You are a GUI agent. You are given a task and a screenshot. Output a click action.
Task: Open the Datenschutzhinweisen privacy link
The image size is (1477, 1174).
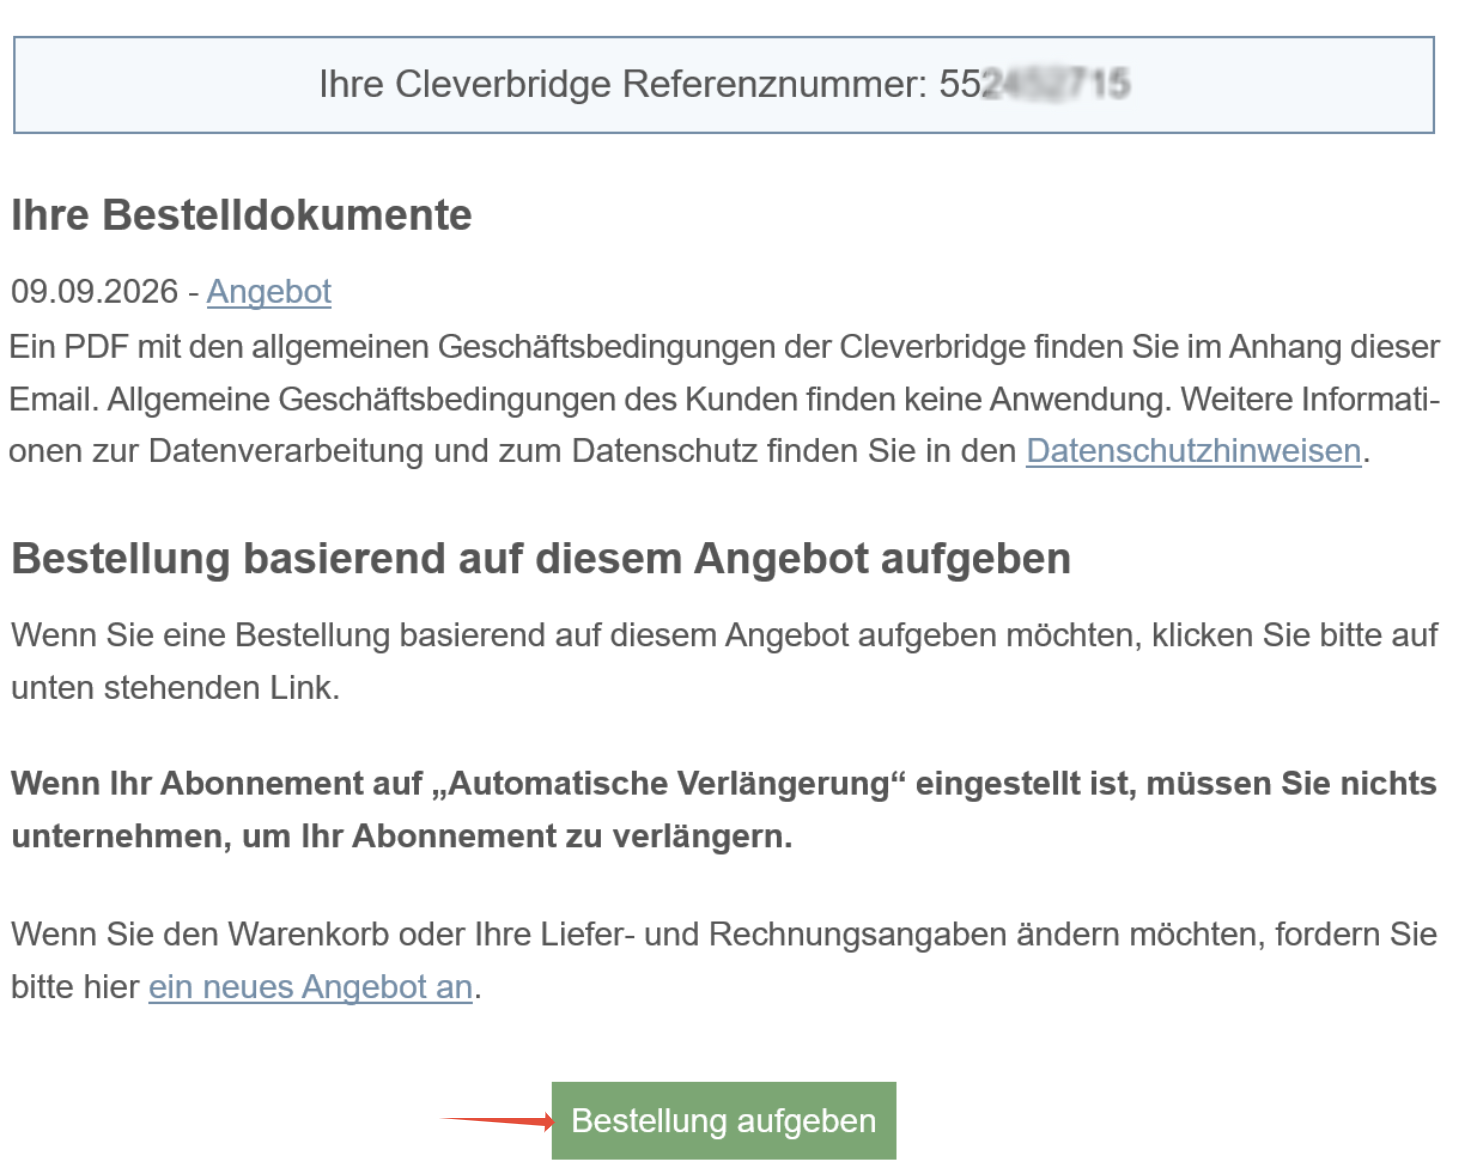(x=1193, y=451)
